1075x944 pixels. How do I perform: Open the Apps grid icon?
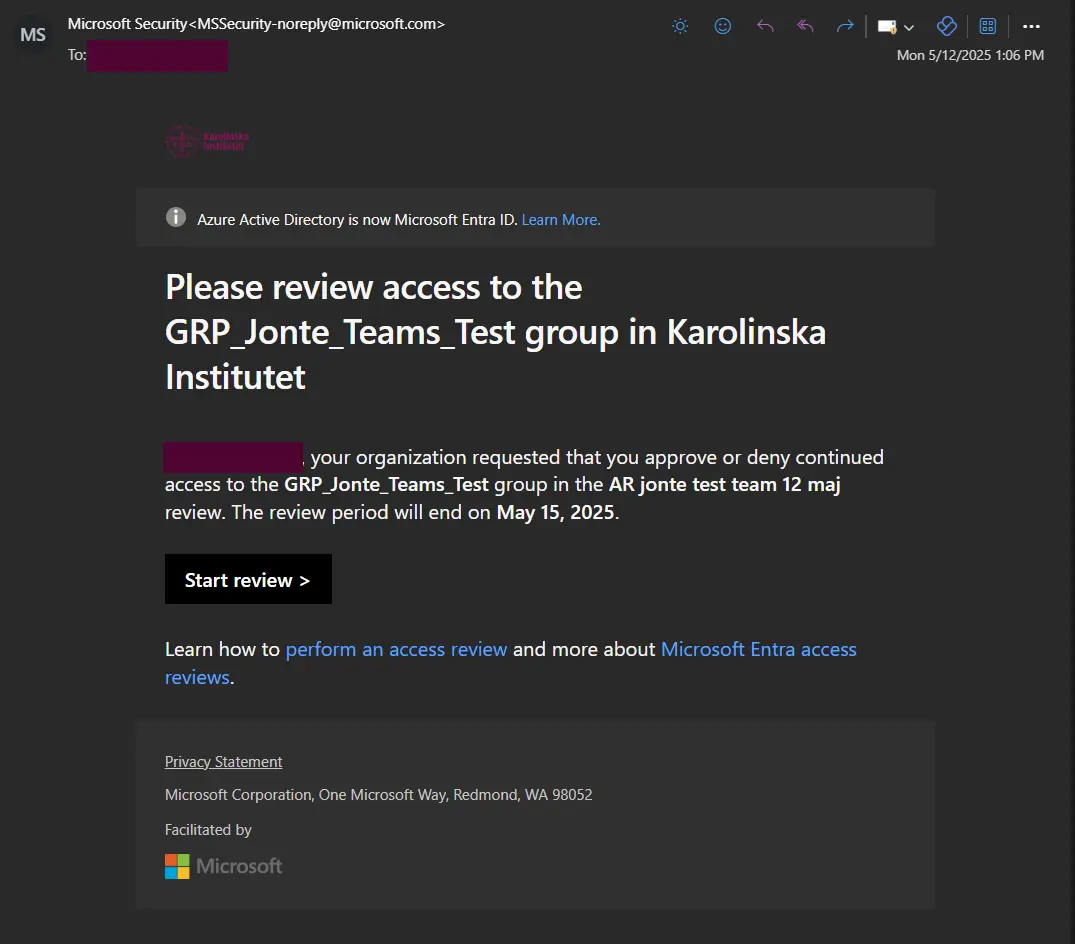coord(988,27)
